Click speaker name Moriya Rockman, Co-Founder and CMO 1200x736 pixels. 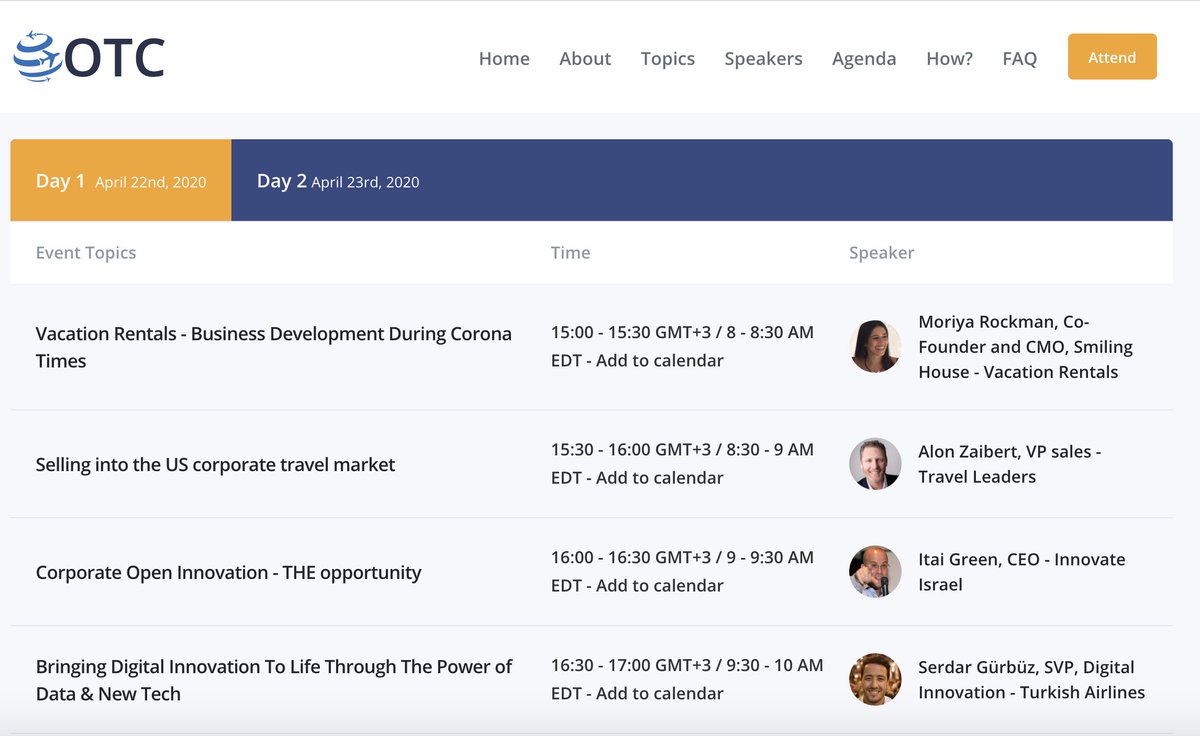tap(1025, 347)
